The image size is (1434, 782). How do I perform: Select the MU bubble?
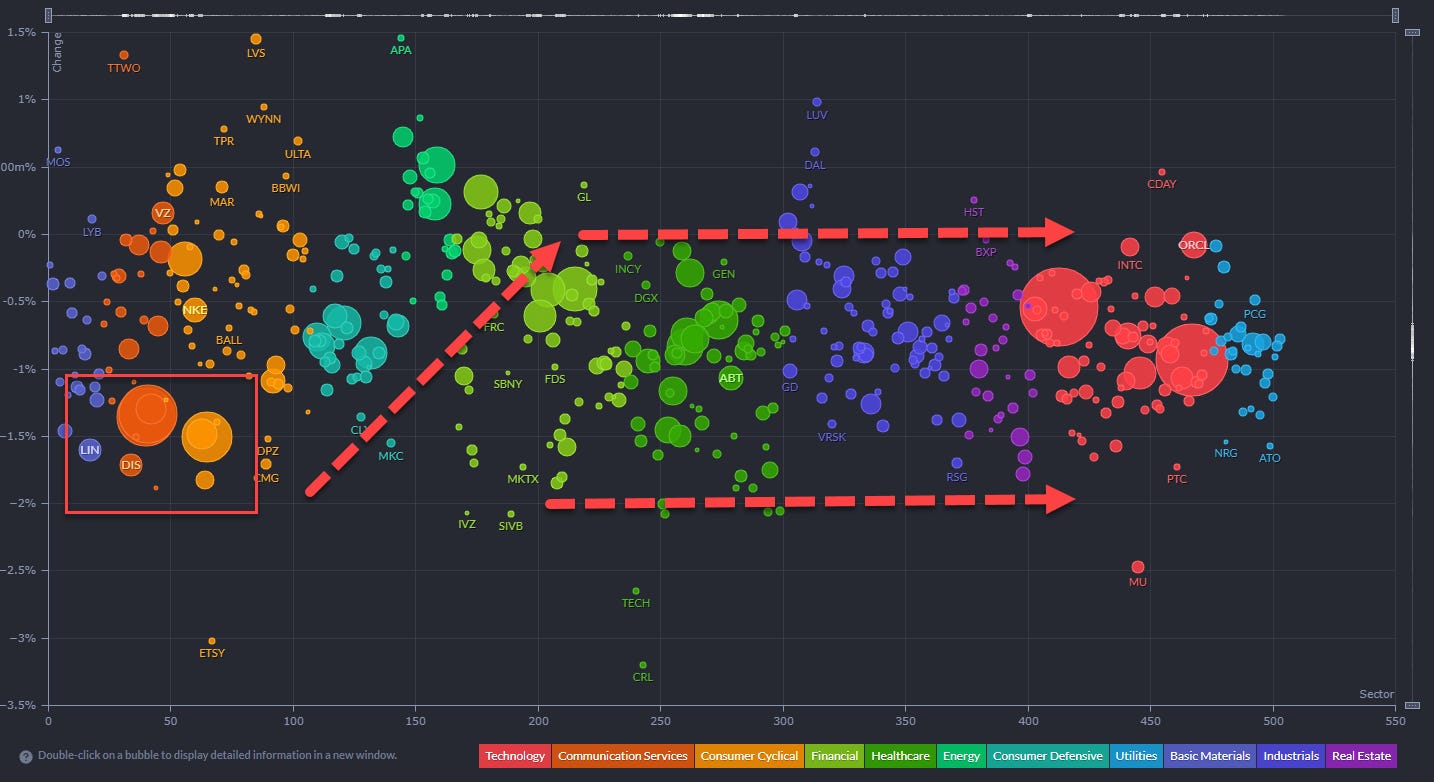click(1137, 567)
